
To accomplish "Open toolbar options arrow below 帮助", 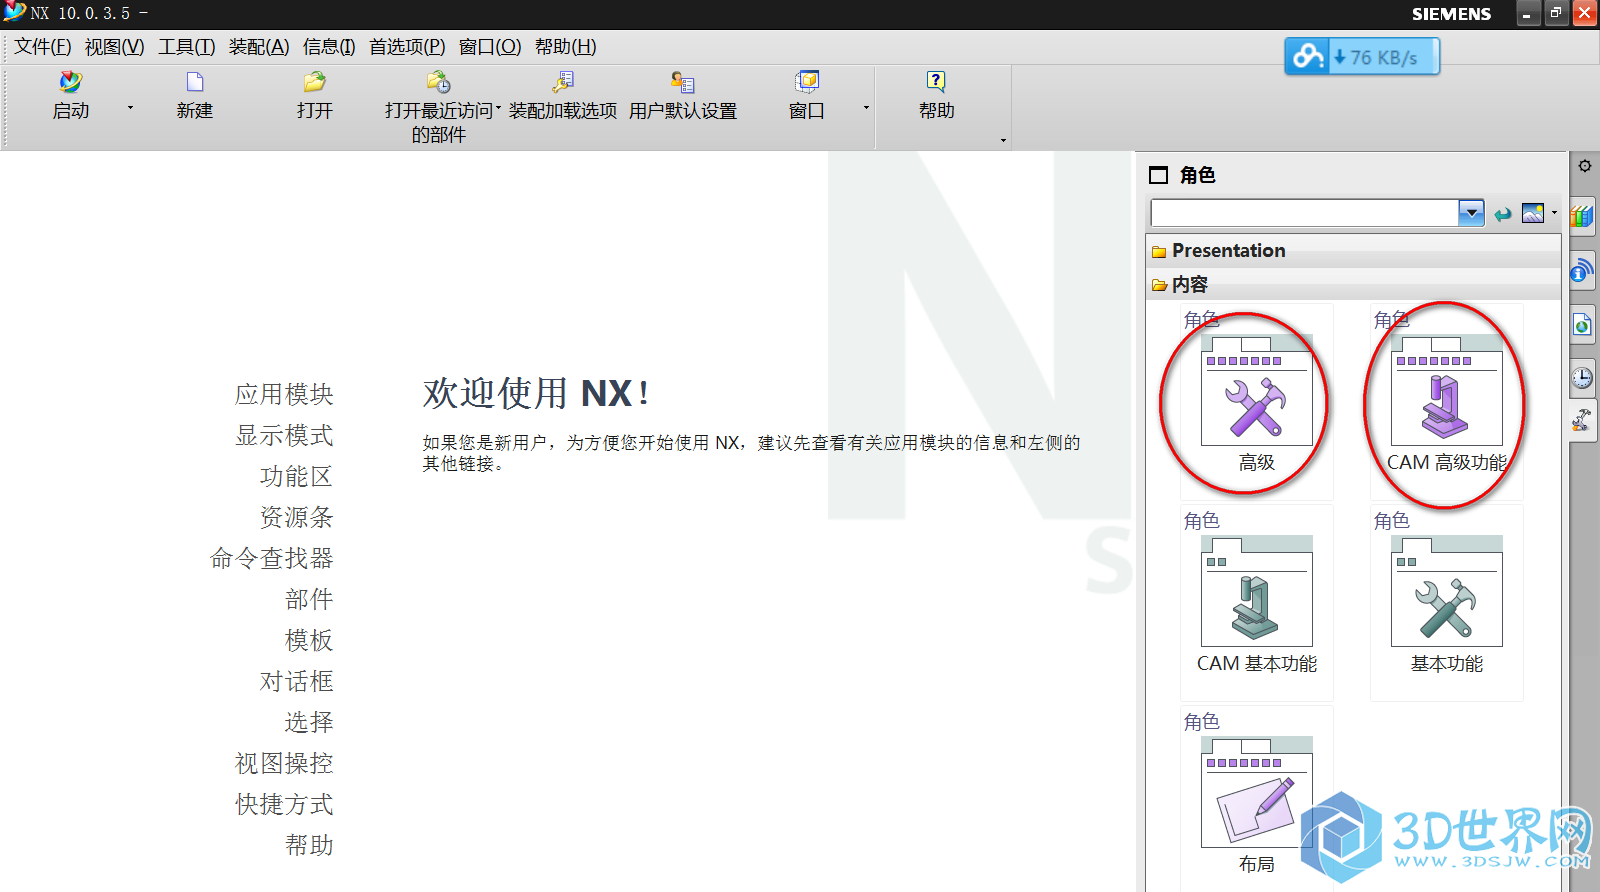I will point(1003,141).
